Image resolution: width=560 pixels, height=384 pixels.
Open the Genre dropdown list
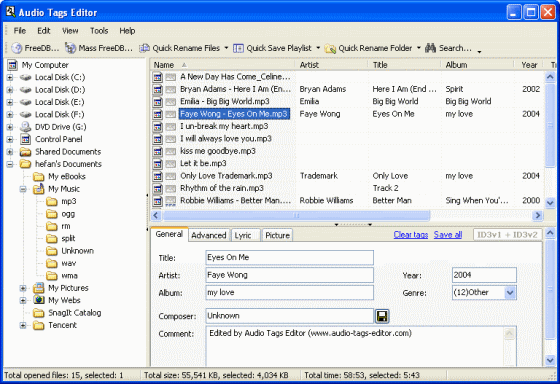(x=510, y=293)
